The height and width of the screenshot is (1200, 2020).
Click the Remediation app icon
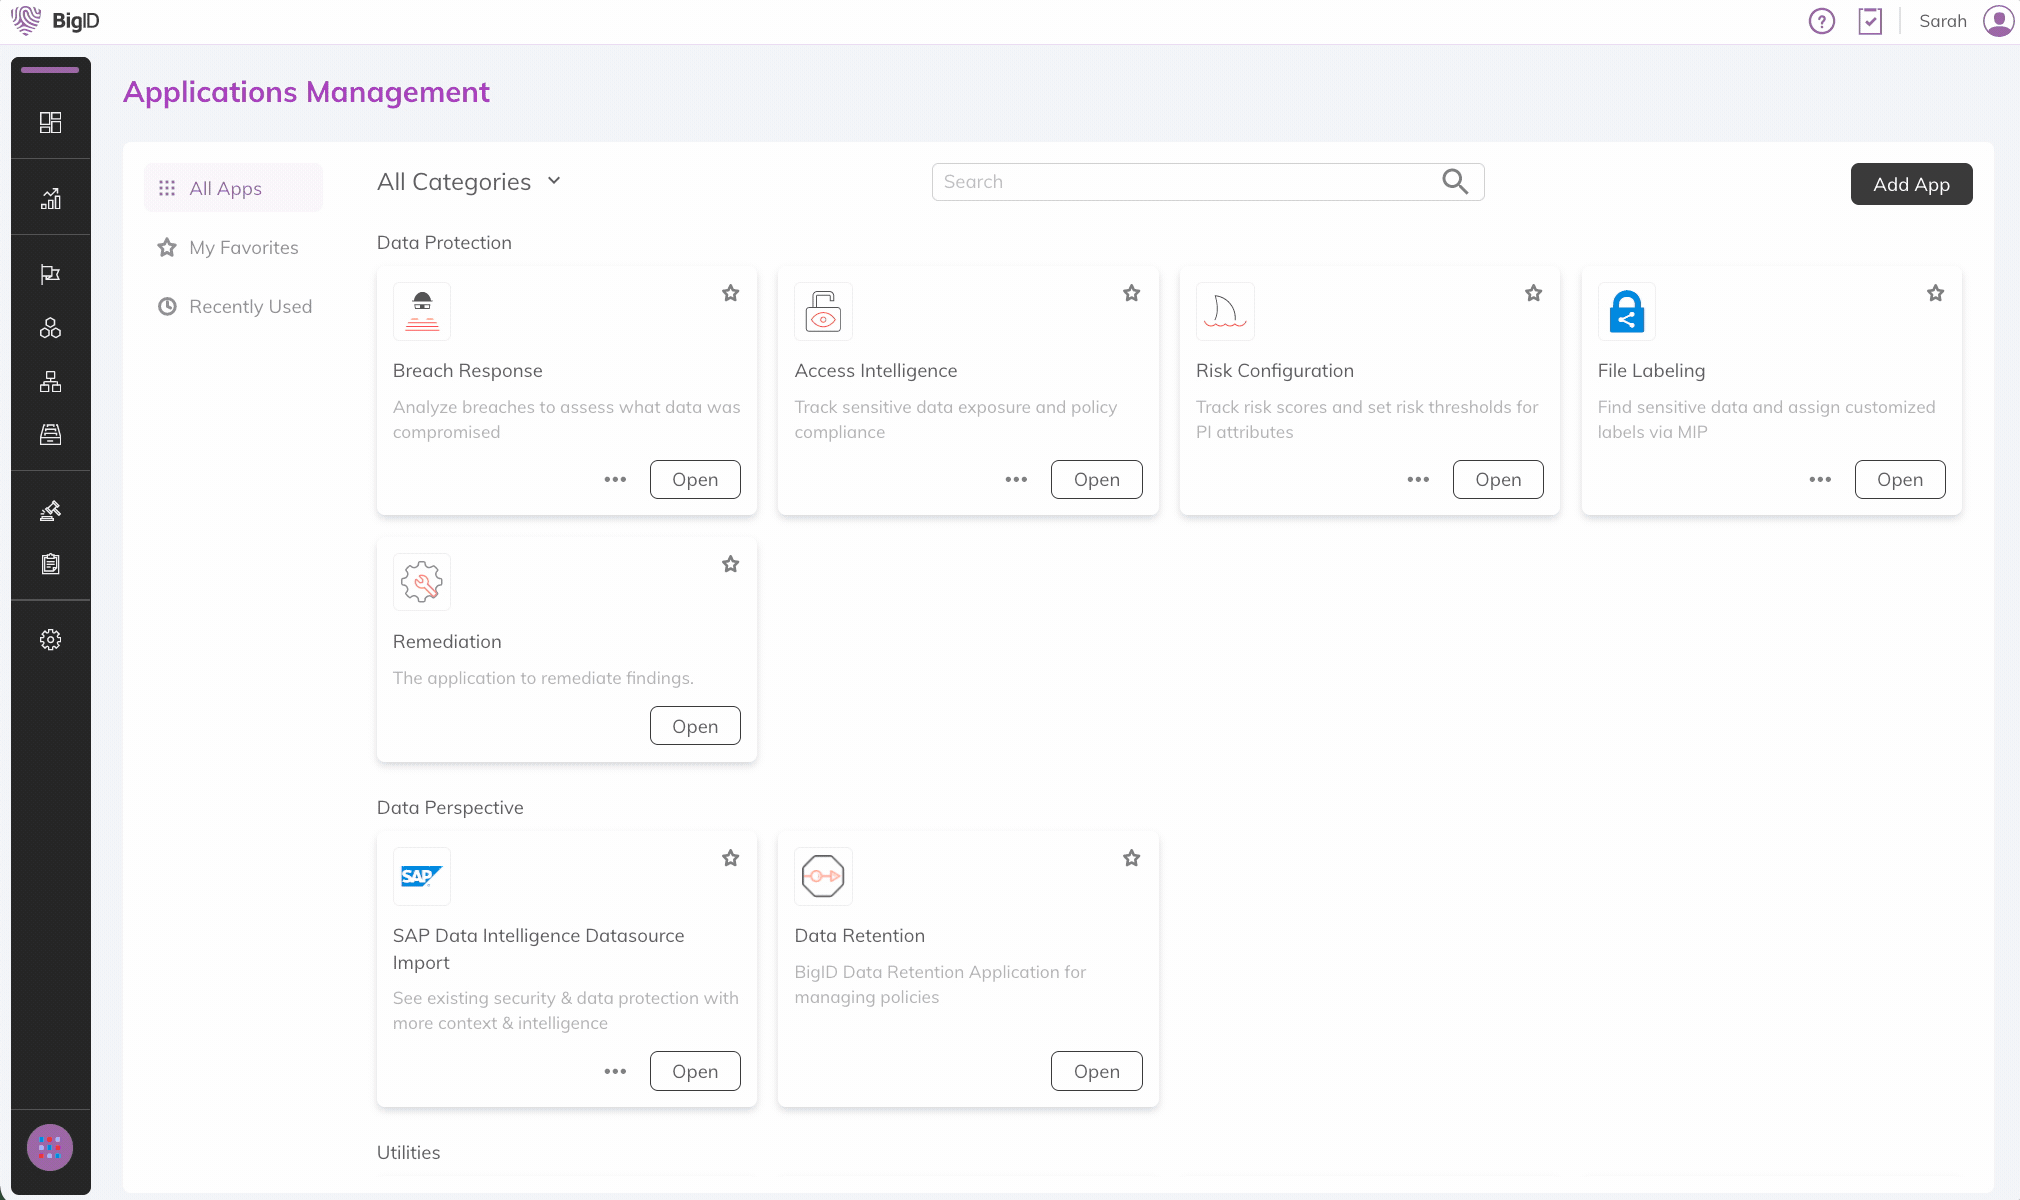(421, 581)
